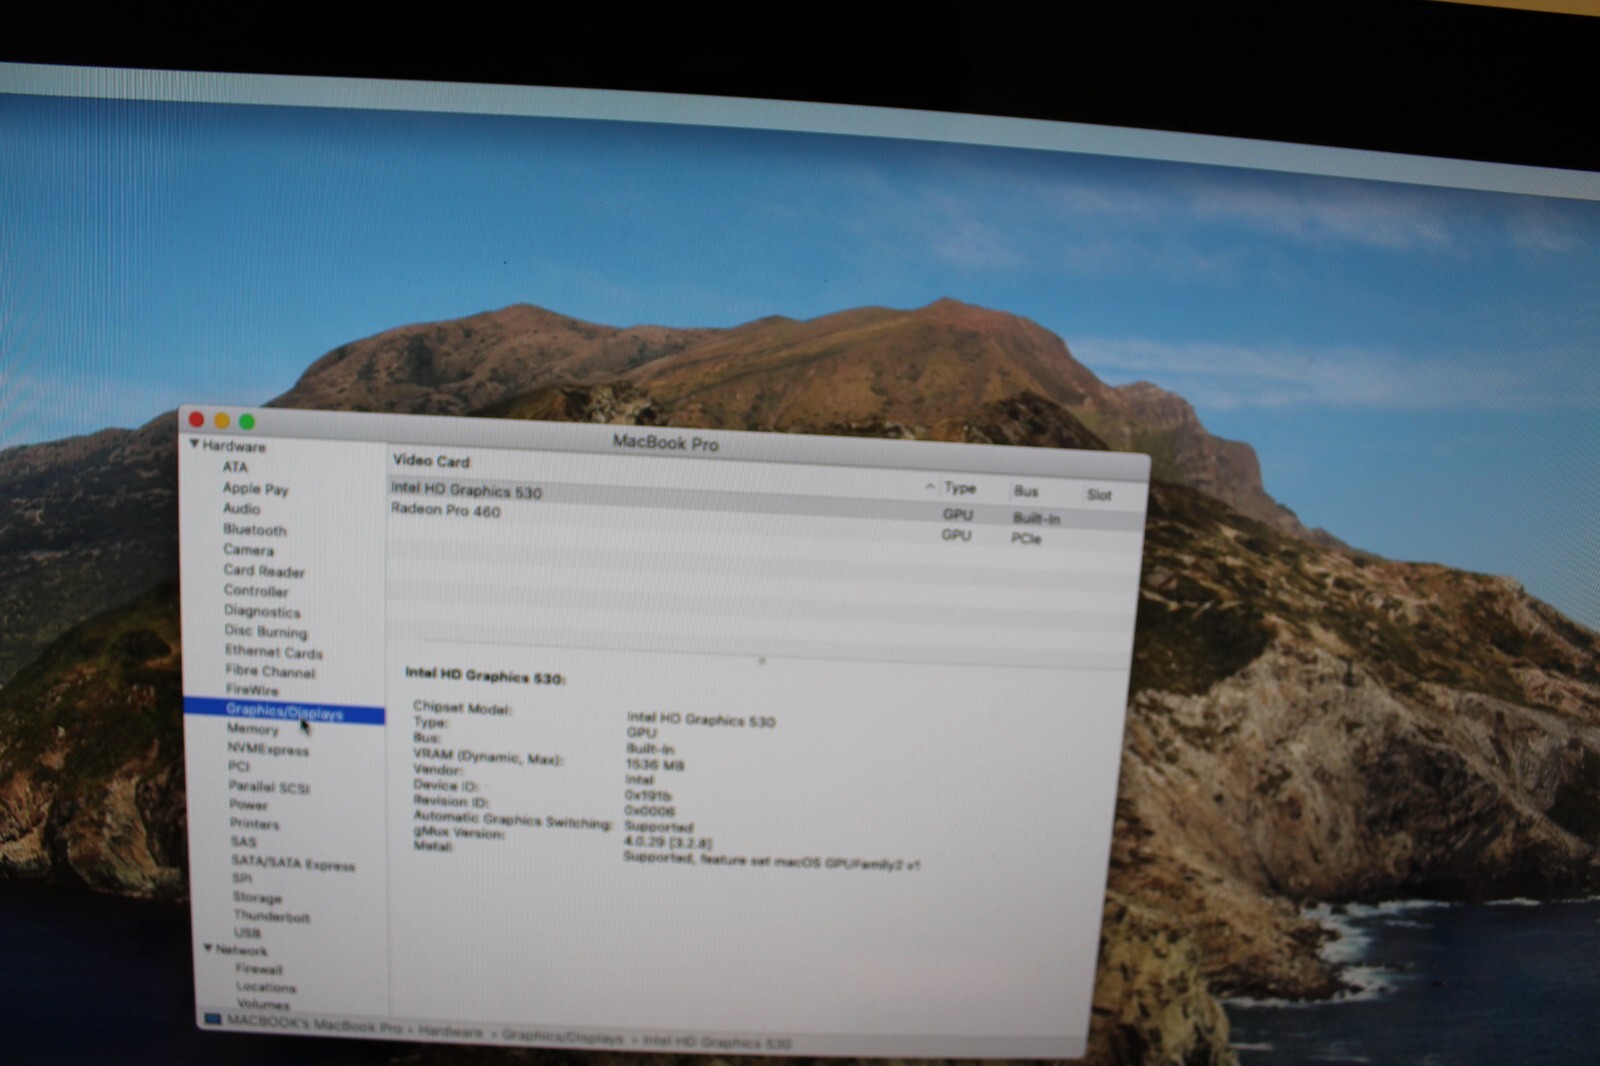The image size is (1600, 1066).
Task: Select the Camera sidebar item
Action: coord(248,550)
